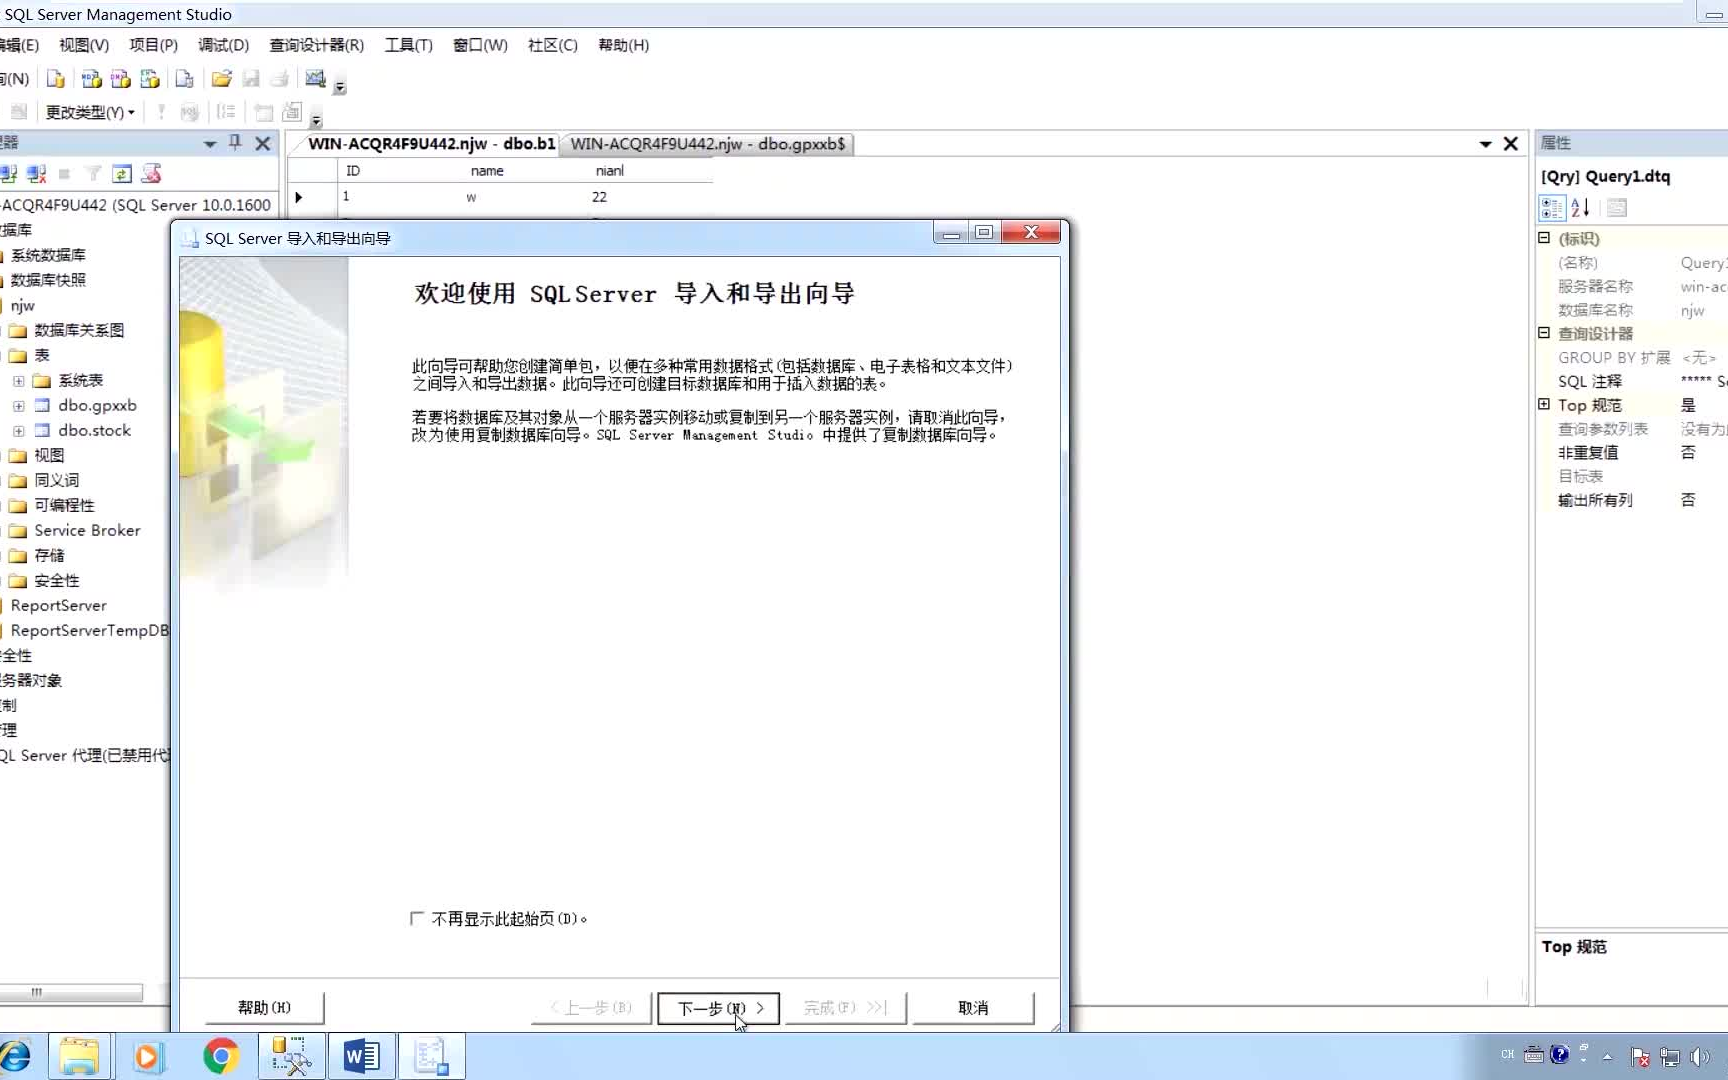The height and width of the screenshot is (1080, 1728).
Task: Close the Object Explorer panel
Action: (263, 143)
